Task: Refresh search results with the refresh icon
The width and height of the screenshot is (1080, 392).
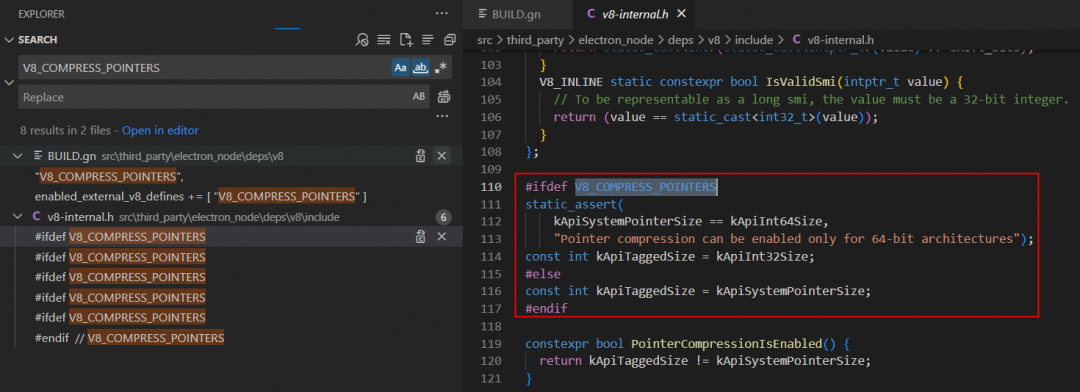Action: [x=361, y=39]
